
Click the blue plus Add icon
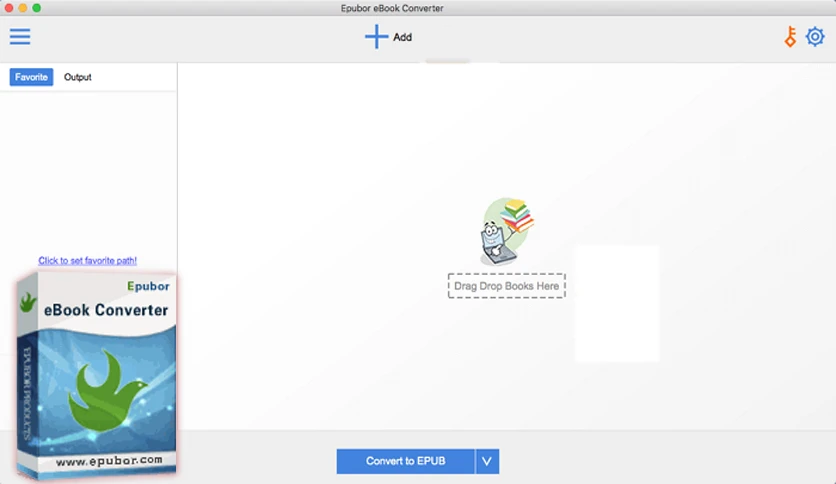pos(376,37)
